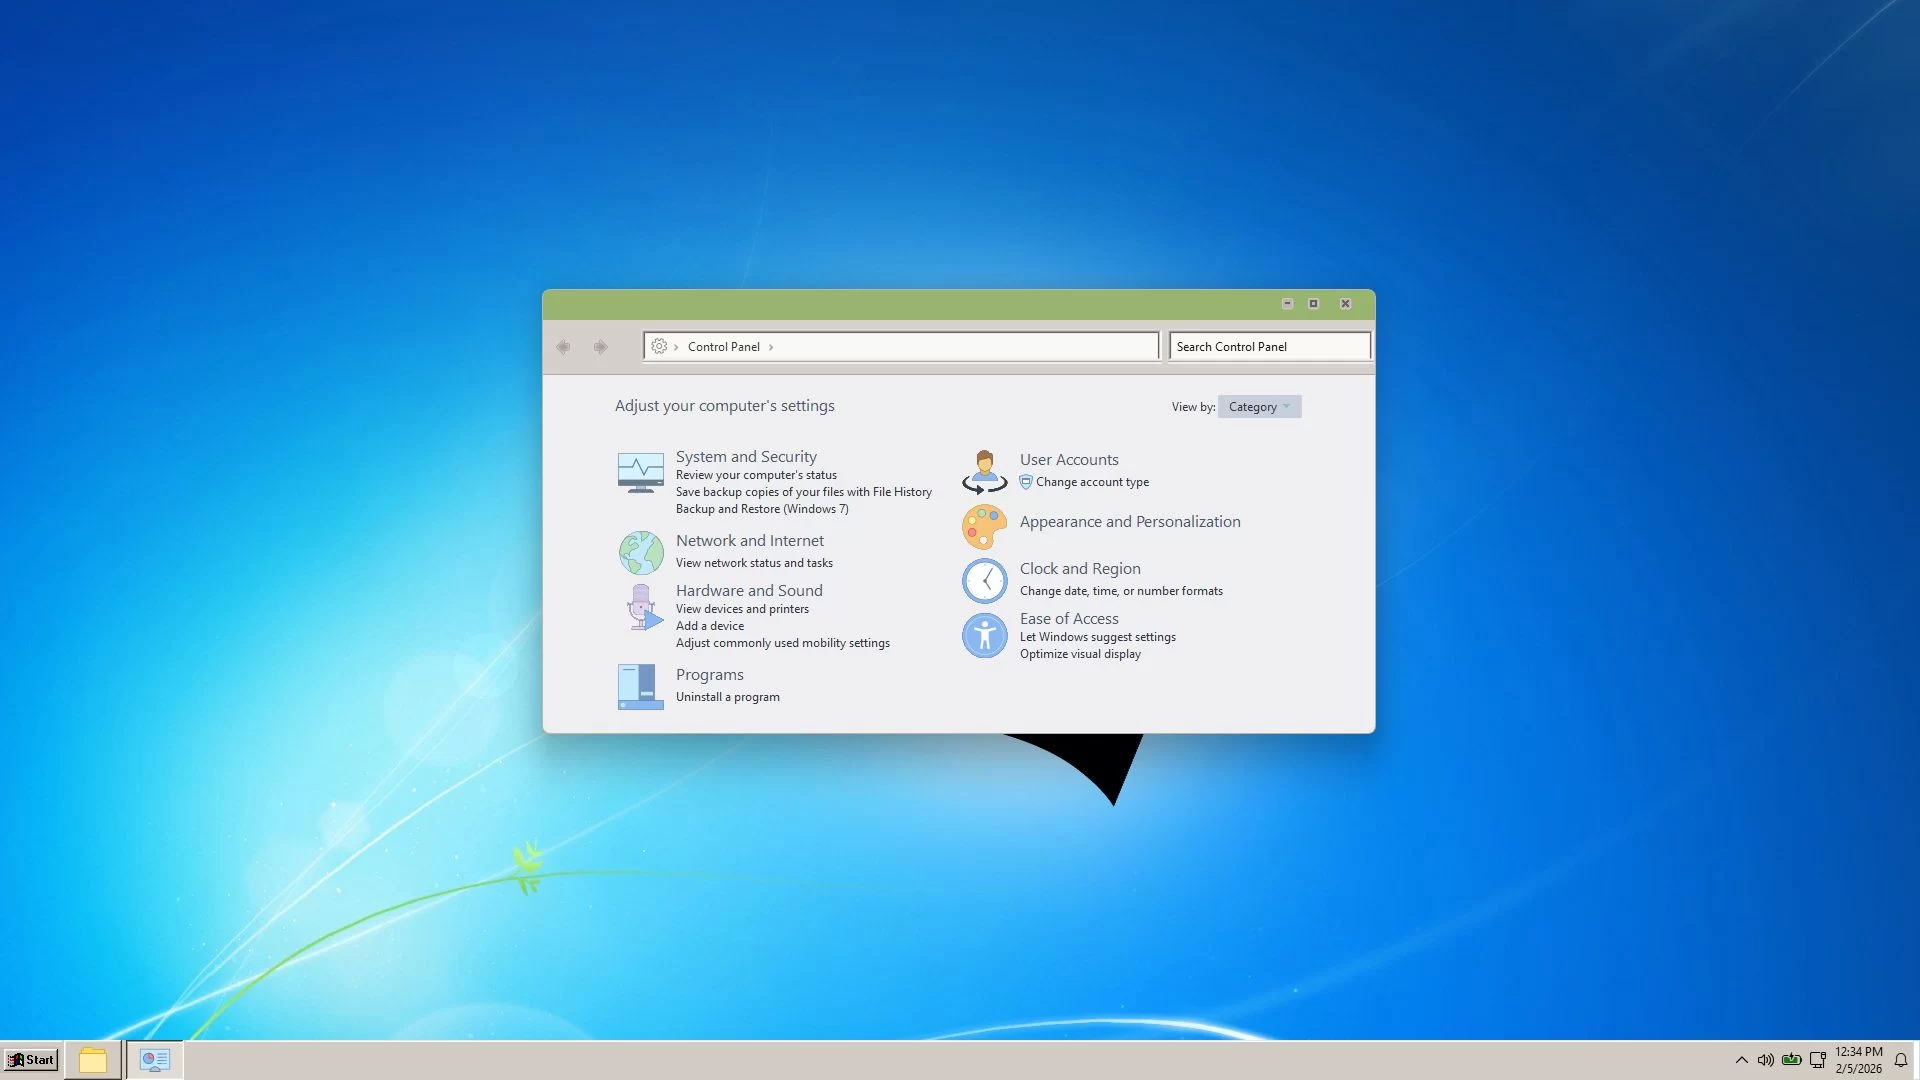The width and height of the screenshot is (1920, 1080).
Task: Open the Appearance and Personalization palette icon
Action: [984, 527]
